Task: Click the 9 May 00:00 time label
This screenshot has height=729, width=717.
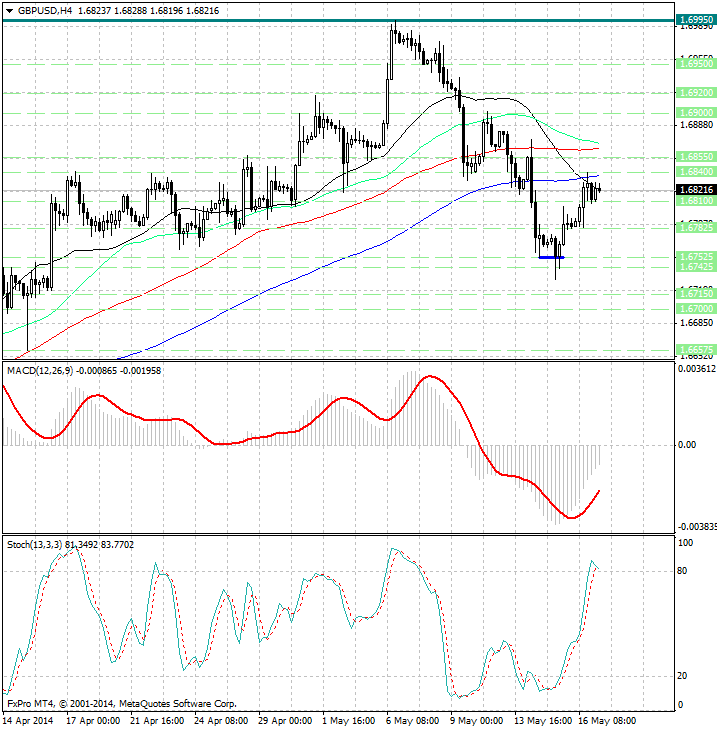Action: (x=477, y=721)
